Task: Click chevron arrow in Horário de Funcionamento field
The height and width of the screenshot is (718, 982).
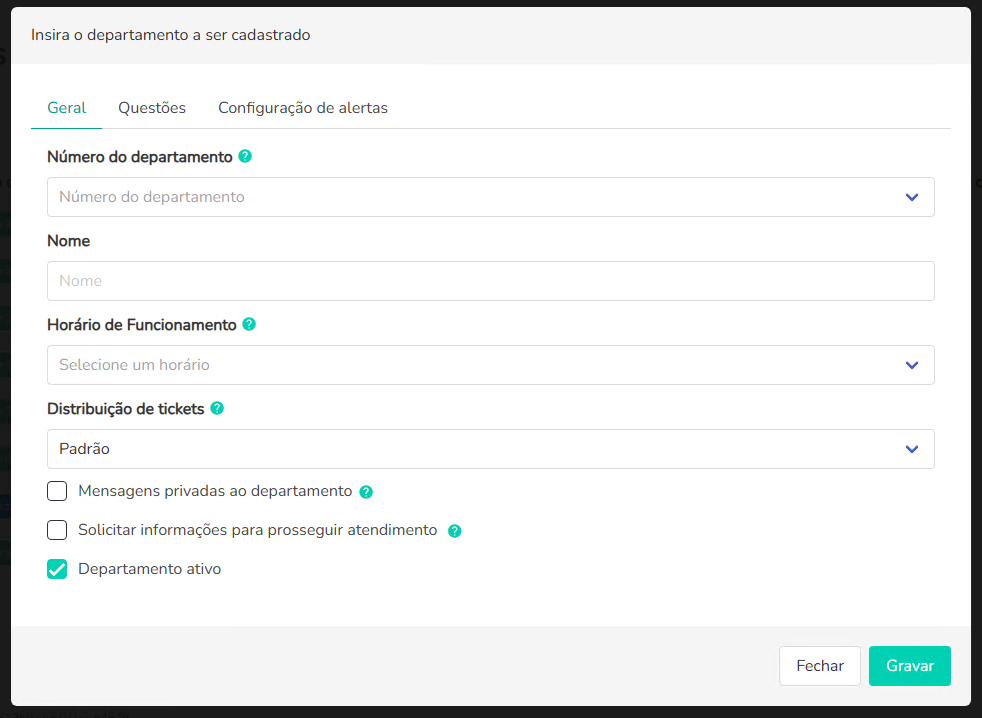Action: (x=912, y=365)
